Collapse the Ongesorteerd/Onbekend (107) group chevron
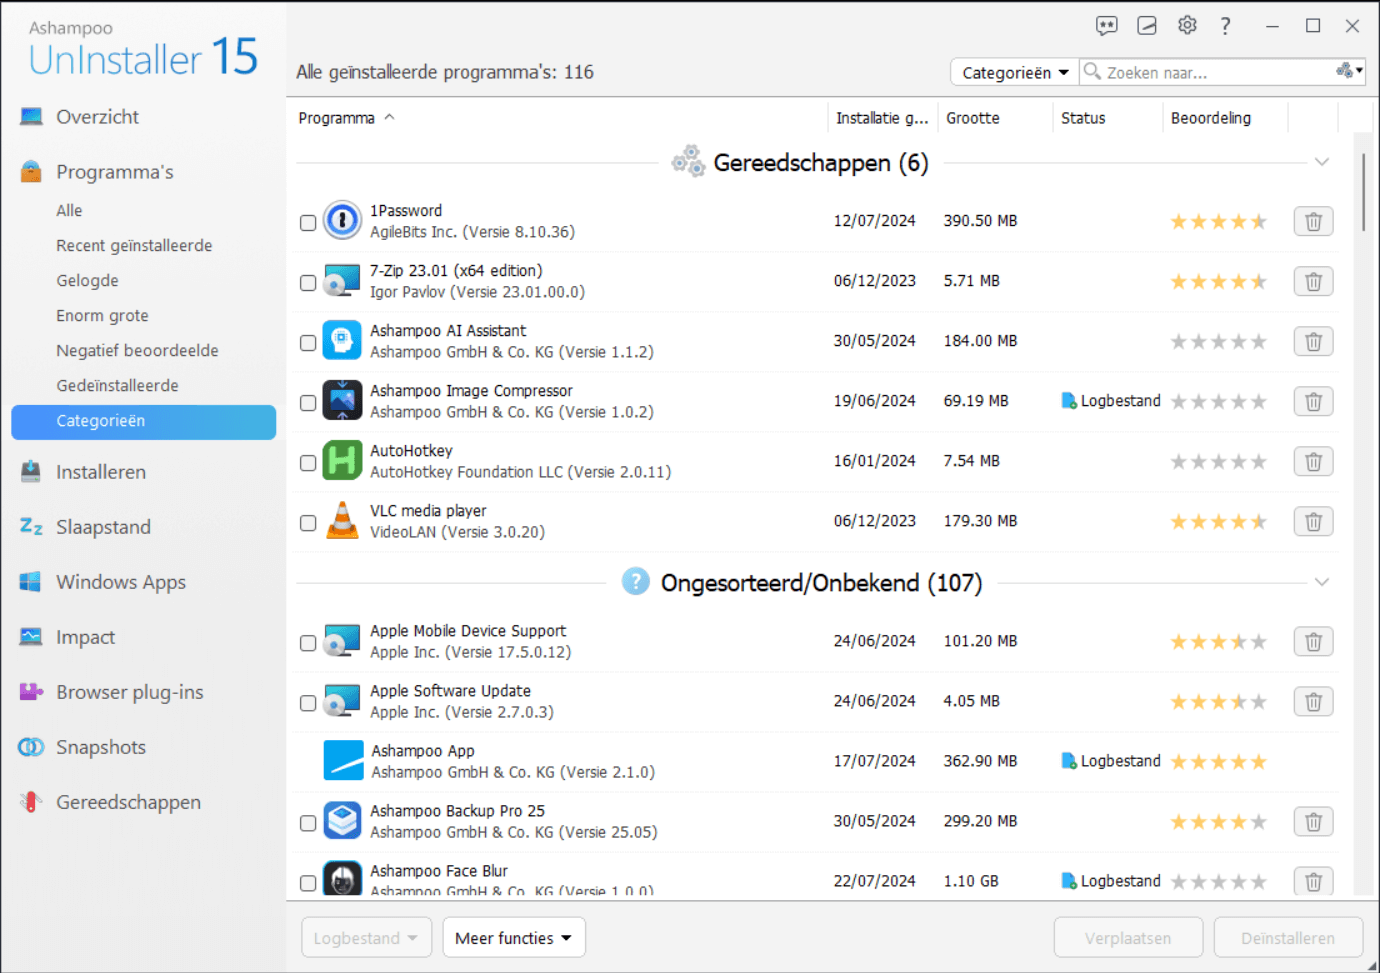Image resolution: width=1380 pixels, height=973 pixels. (1321, 582)
